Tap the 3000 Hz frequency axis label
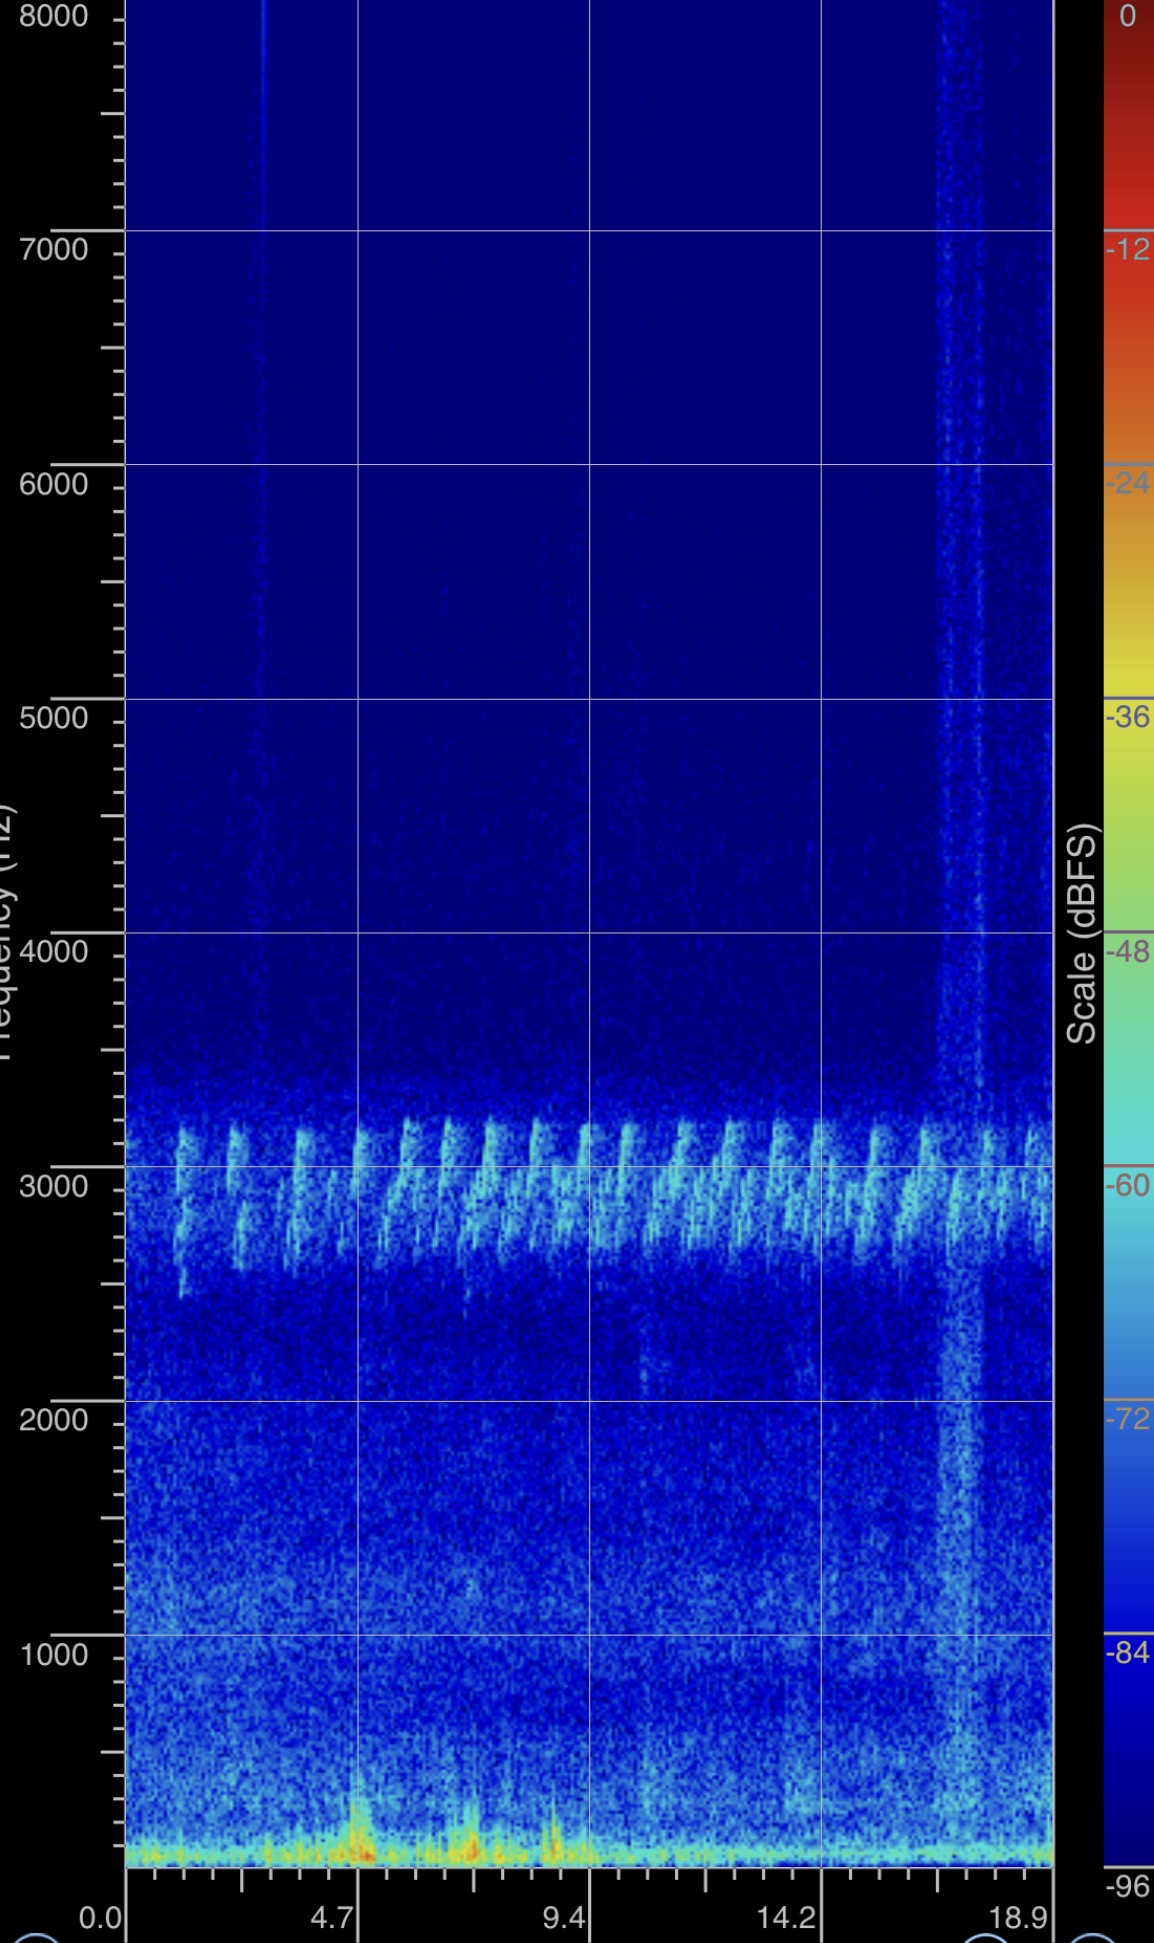1154x1943 pixels. pyautogui.click(x=53, y=1186)
